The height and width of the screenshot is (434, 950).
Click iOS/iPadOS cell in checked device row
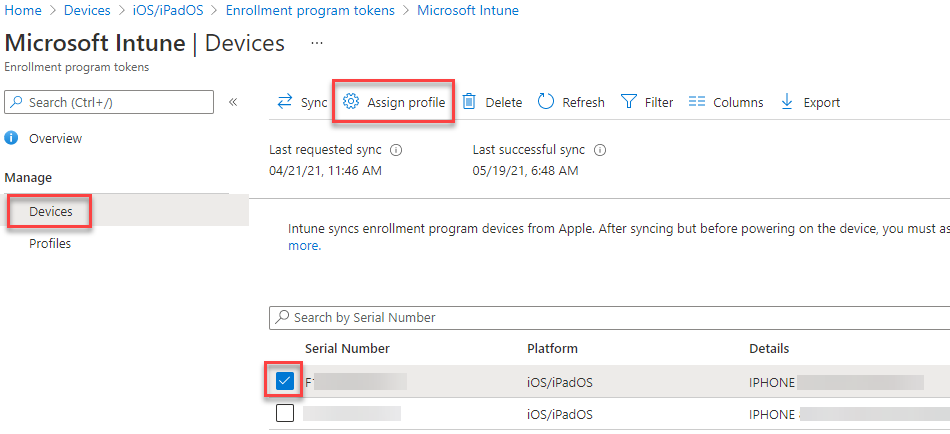click(x=560, y=382)
